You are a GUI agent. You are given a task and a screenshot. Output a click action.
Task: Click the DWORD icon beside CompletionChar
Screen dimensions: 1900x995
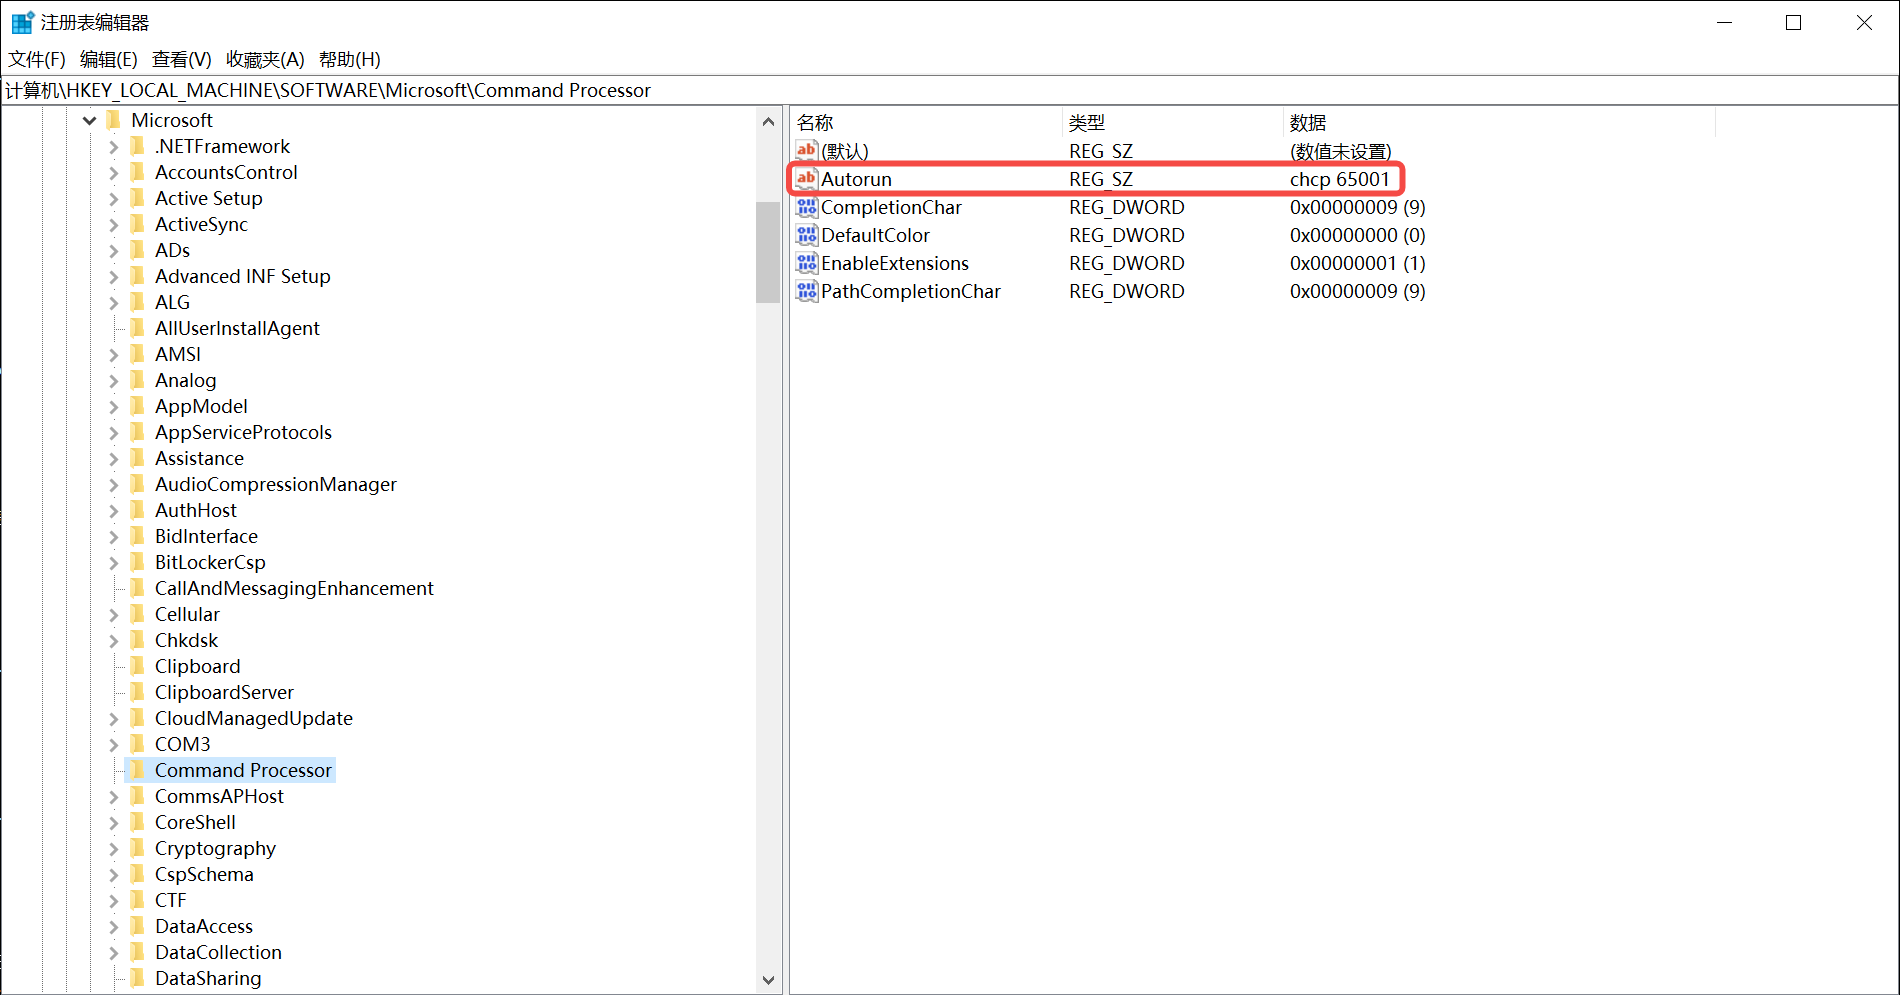pos(806,207)
